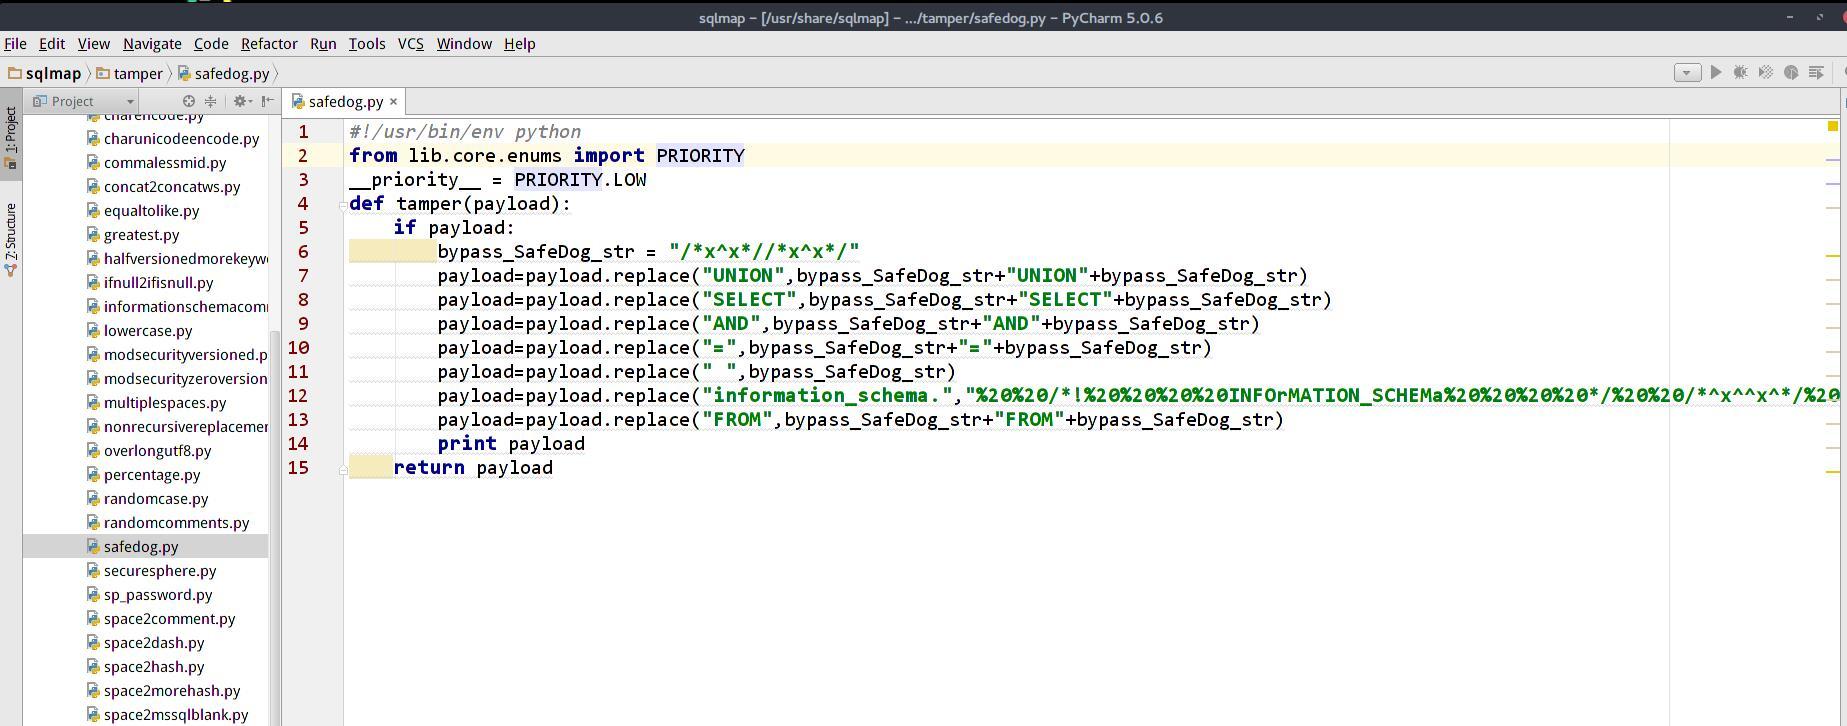The width and height of the screenshot is (1847, 726).
Task: Click line number 12 in the gutter
Action: pyautogui.click(x=298, y=396)
